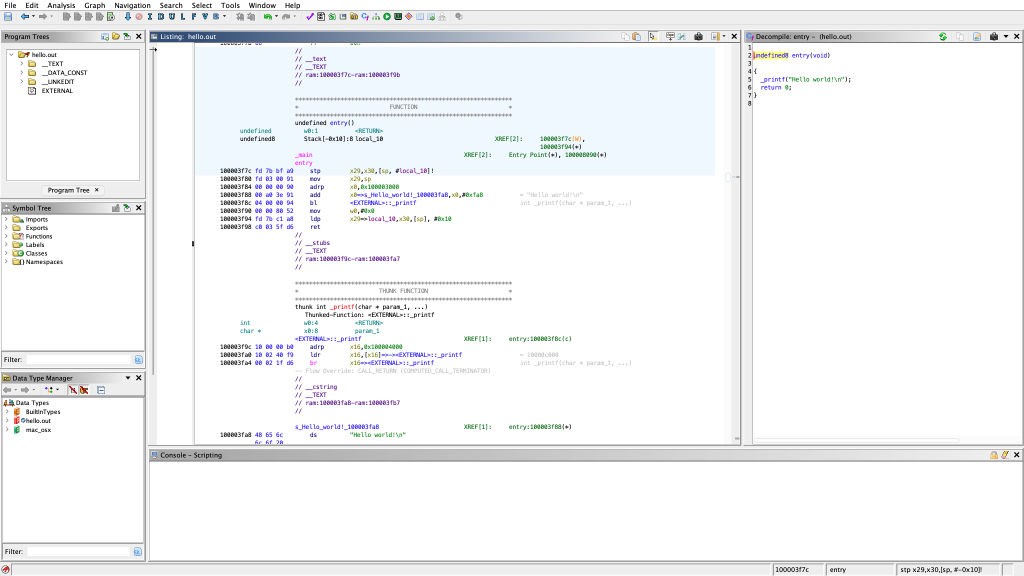Click Collapse All icon in Data Type Manager
Image resolution: width=1024 pixels, height=576 pixels.
click(101, 390)
